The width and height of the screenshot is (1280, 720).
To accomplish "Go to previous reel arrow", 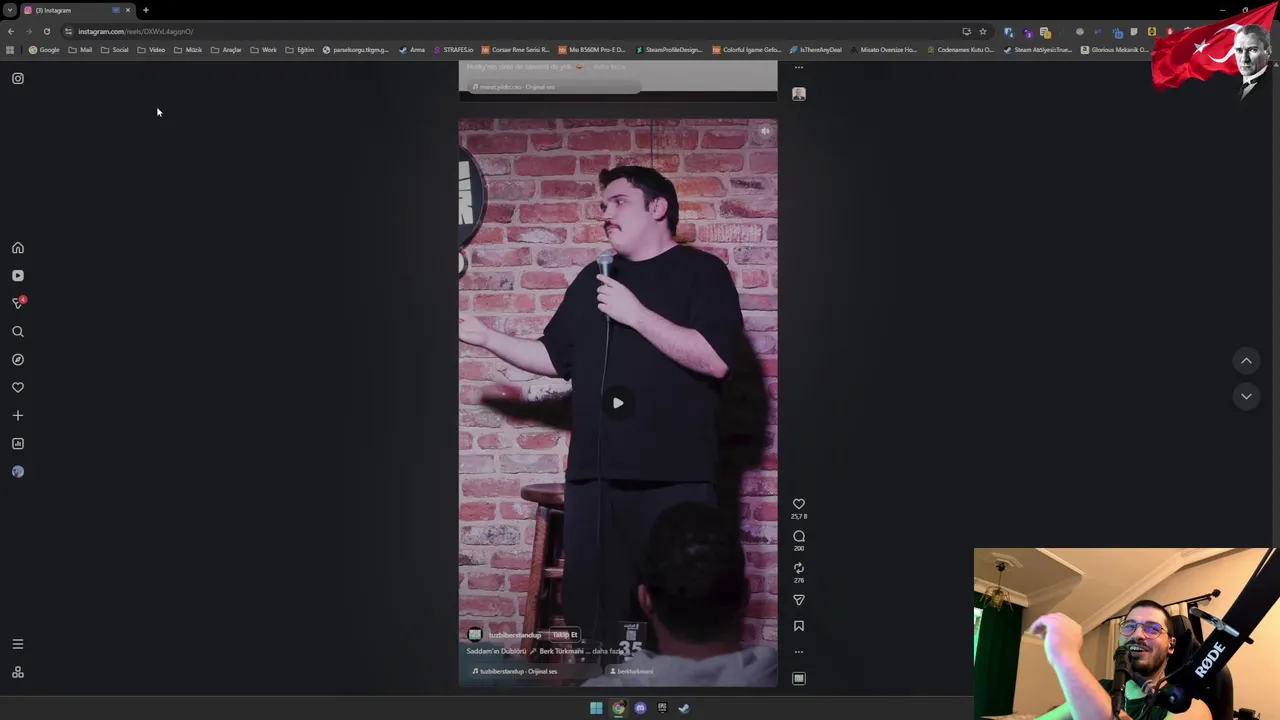I will point(1246,360).
